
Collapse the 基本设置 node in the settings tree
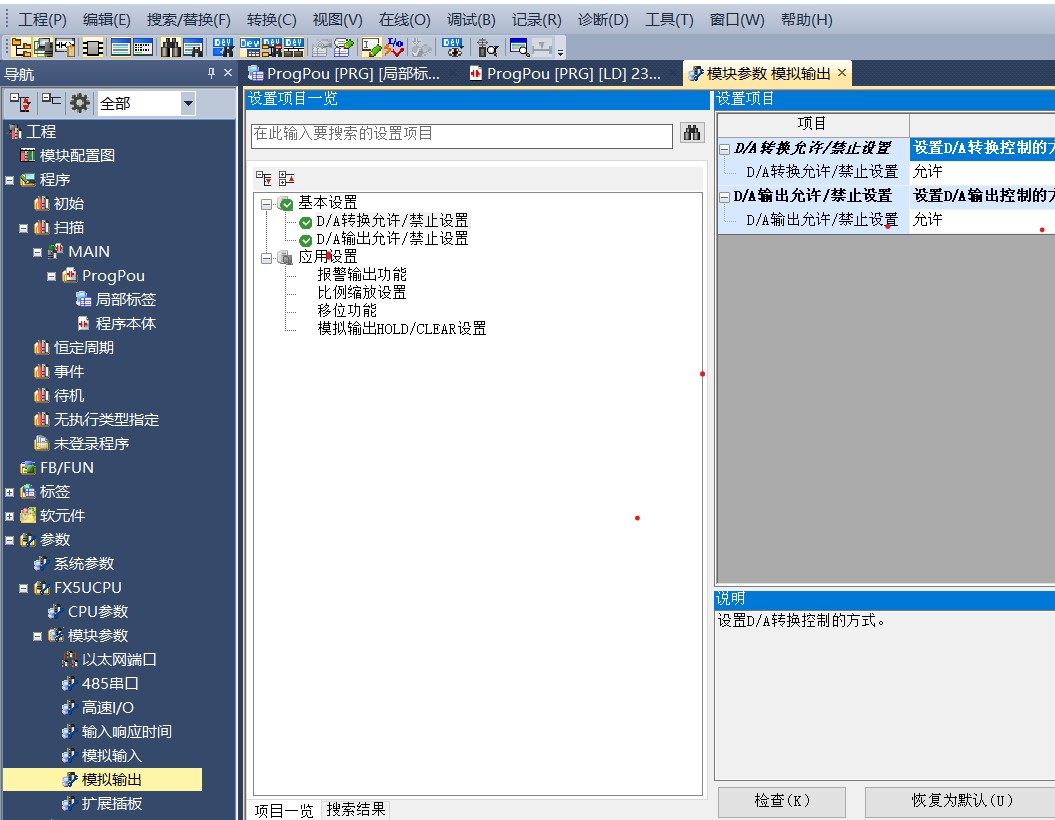[x=267, y=203]
